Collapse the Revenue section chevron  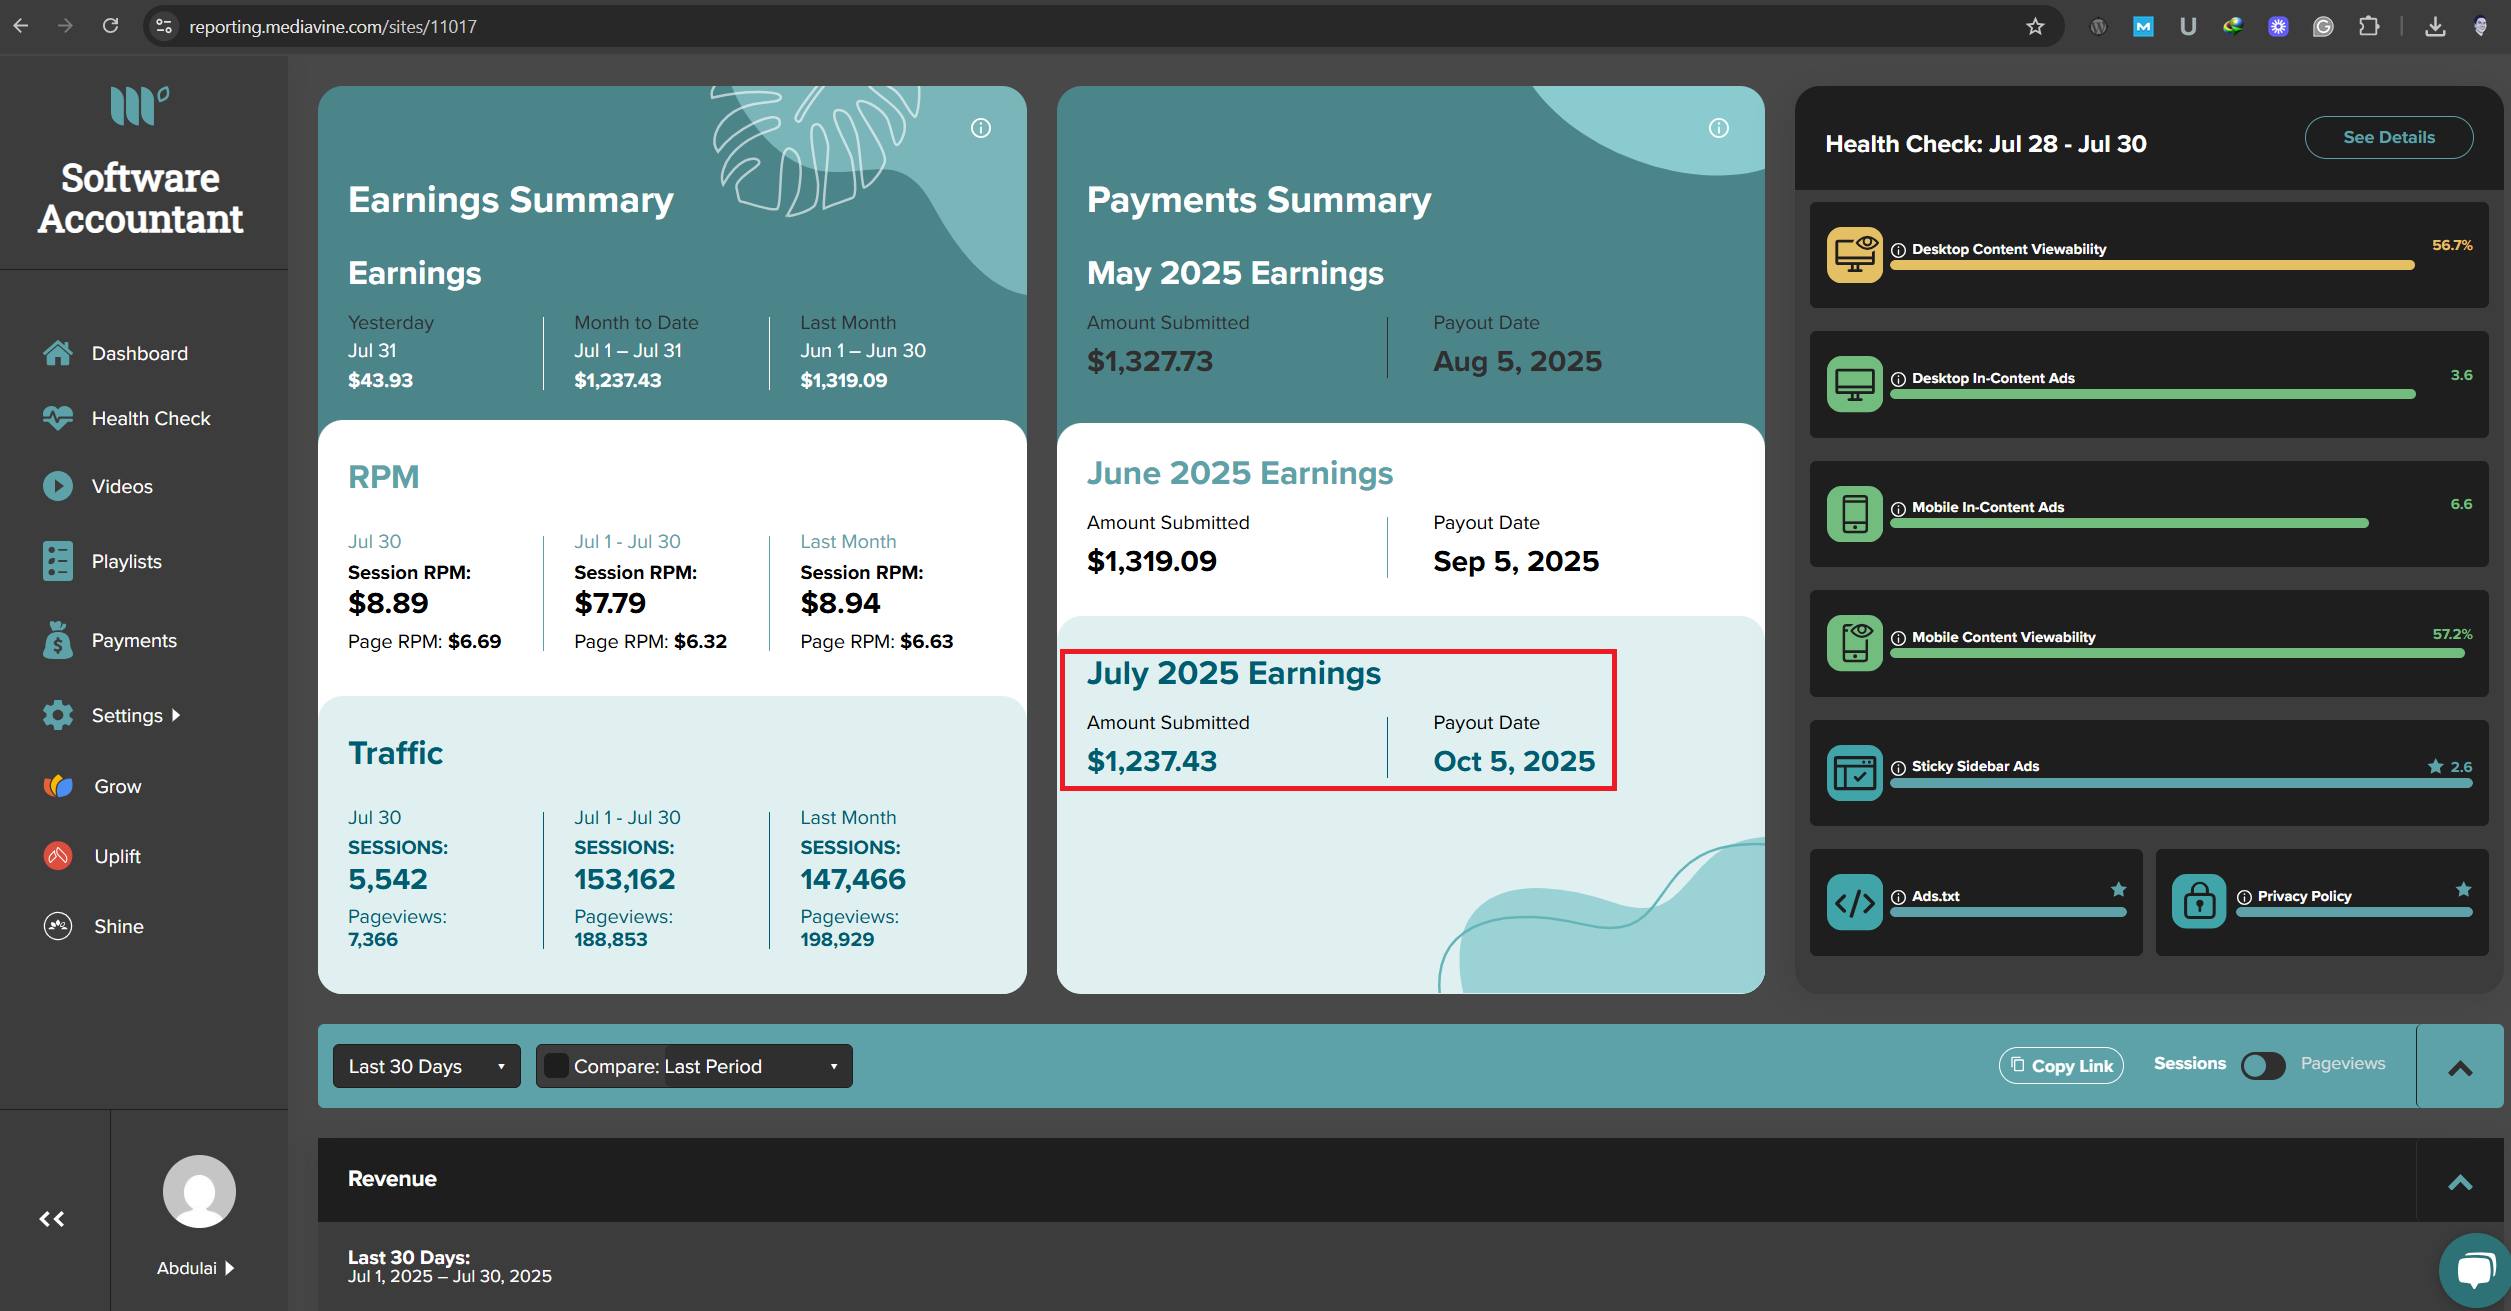[x=2460, y=1182]
